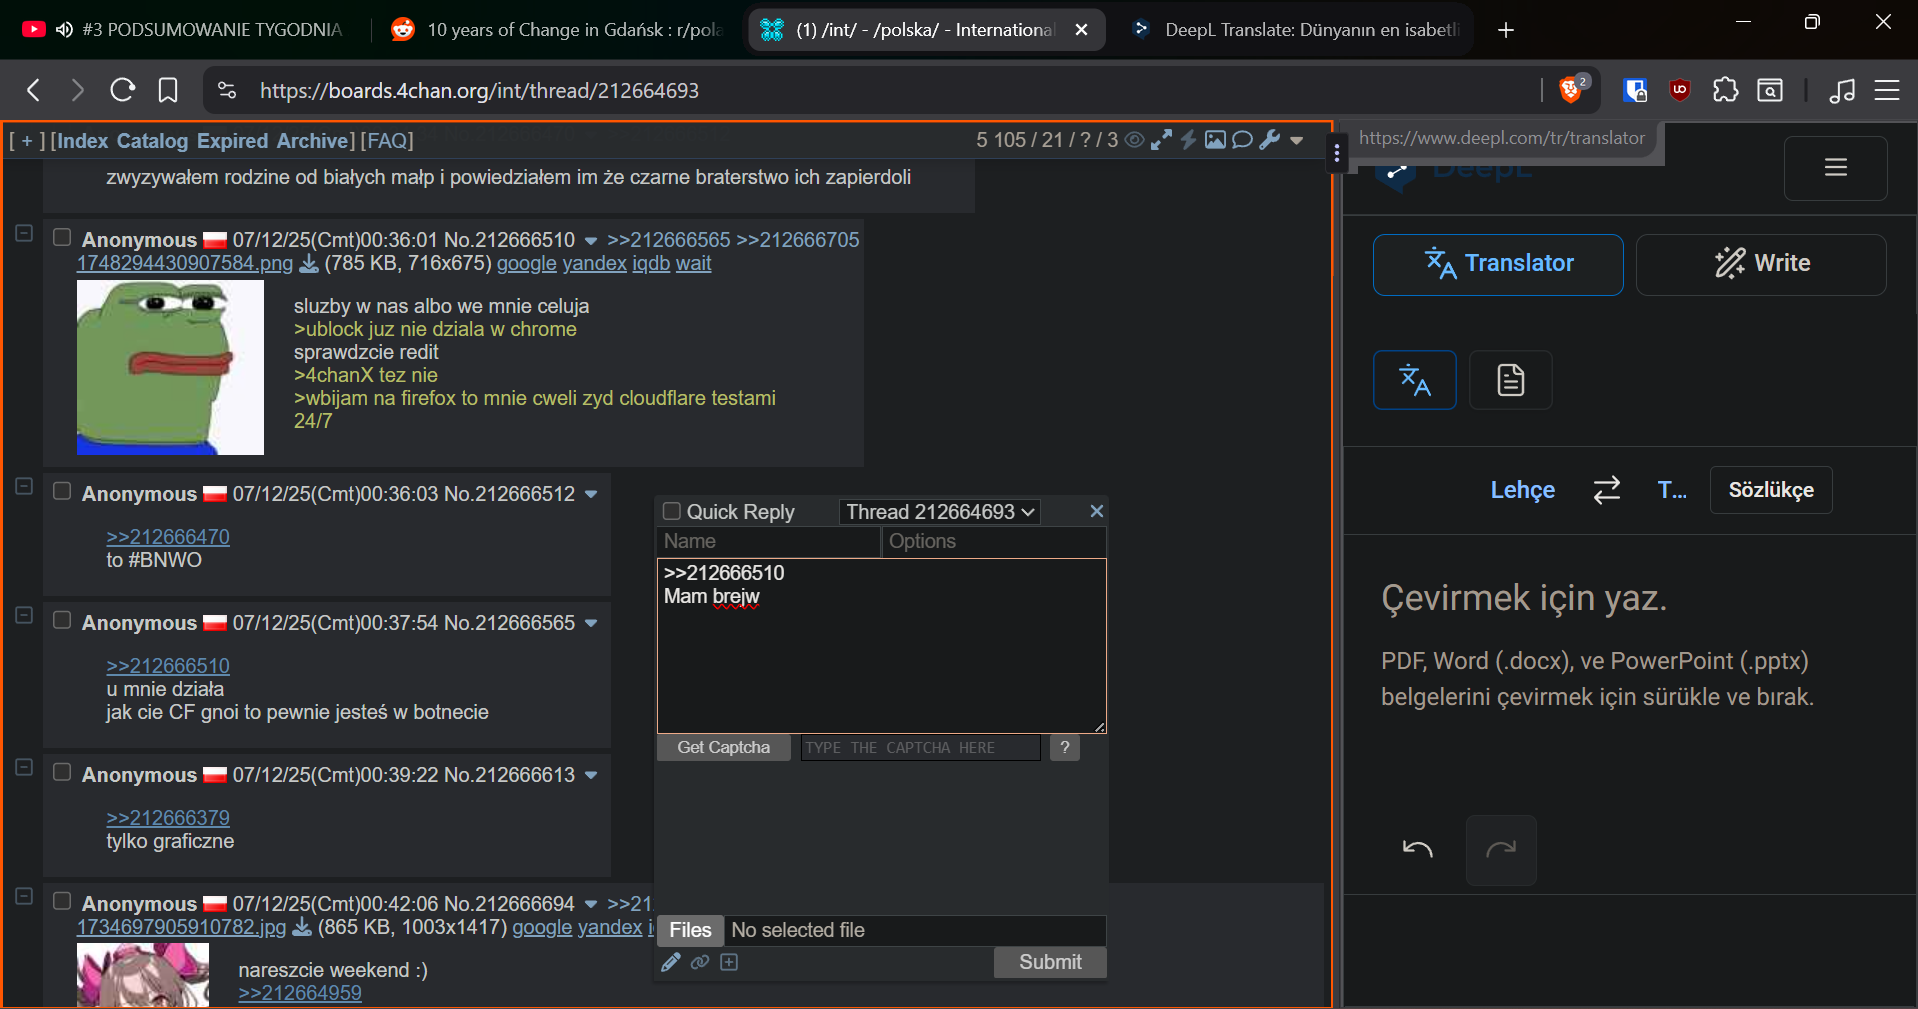Open 4chanX settings wrench icon
1918x1009 pixels.
pos(1270,140)
